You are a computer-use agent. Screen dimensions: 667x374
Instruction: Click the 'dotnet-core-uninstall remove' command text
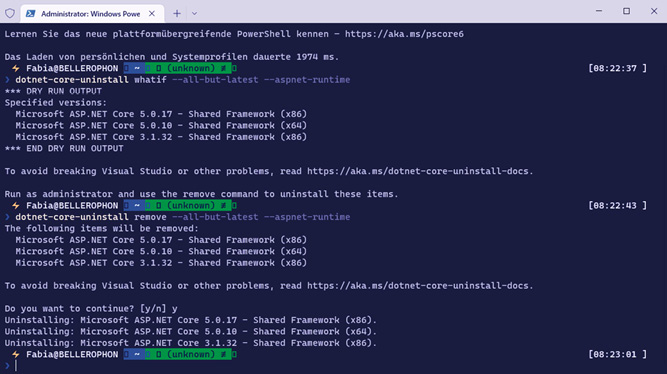click(91, 217)
